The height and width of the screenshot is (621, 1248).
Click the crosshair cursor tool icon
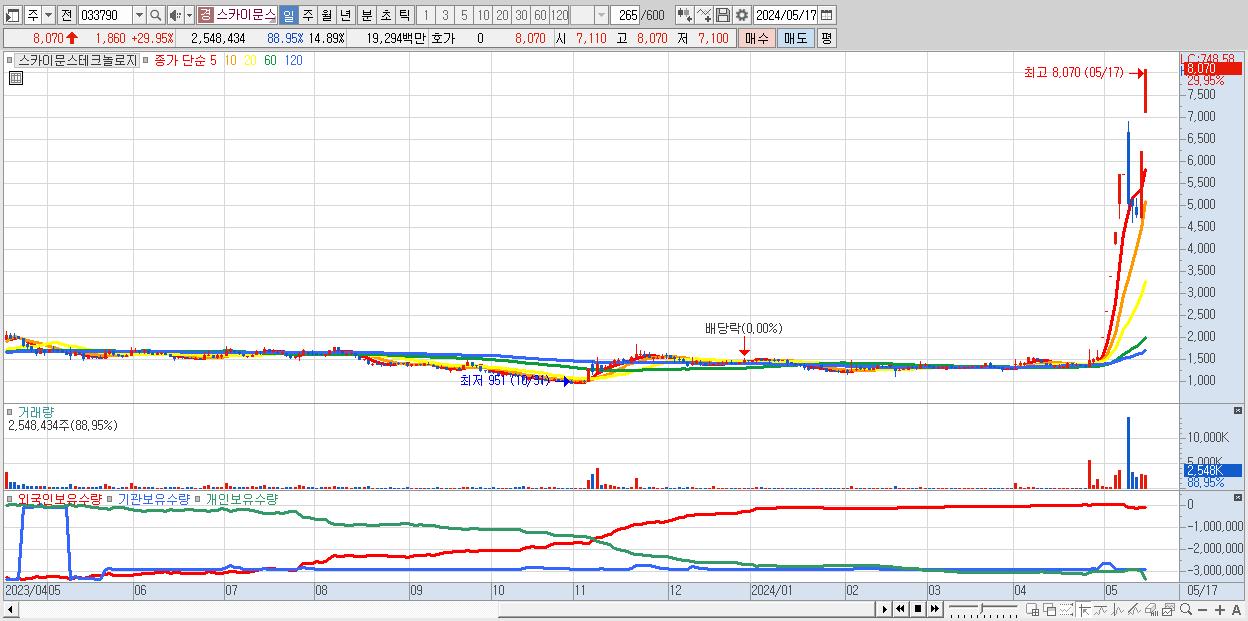tap(1084, 609)
